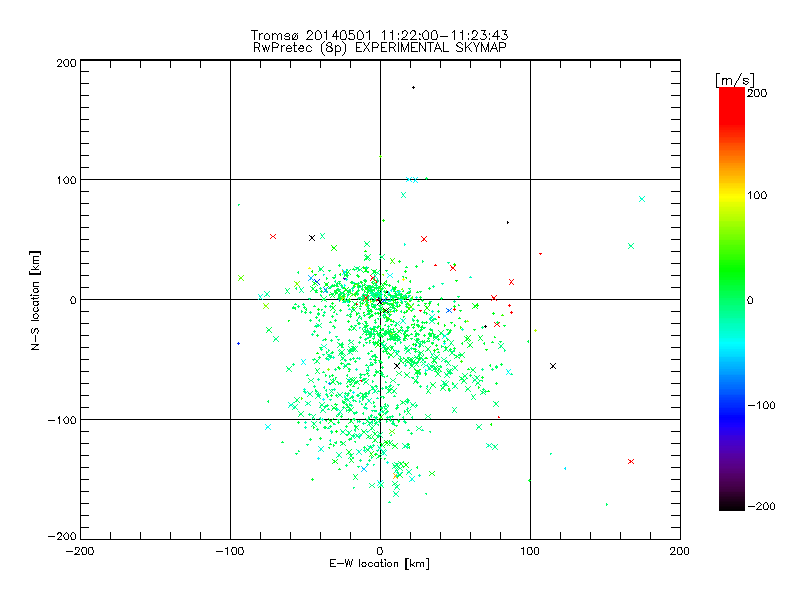Click the "[m/s]" colorbar unit label
Image resolution: width=800 pixels, height=600 pixels.
pyautogui.click(x=735, y=80)
